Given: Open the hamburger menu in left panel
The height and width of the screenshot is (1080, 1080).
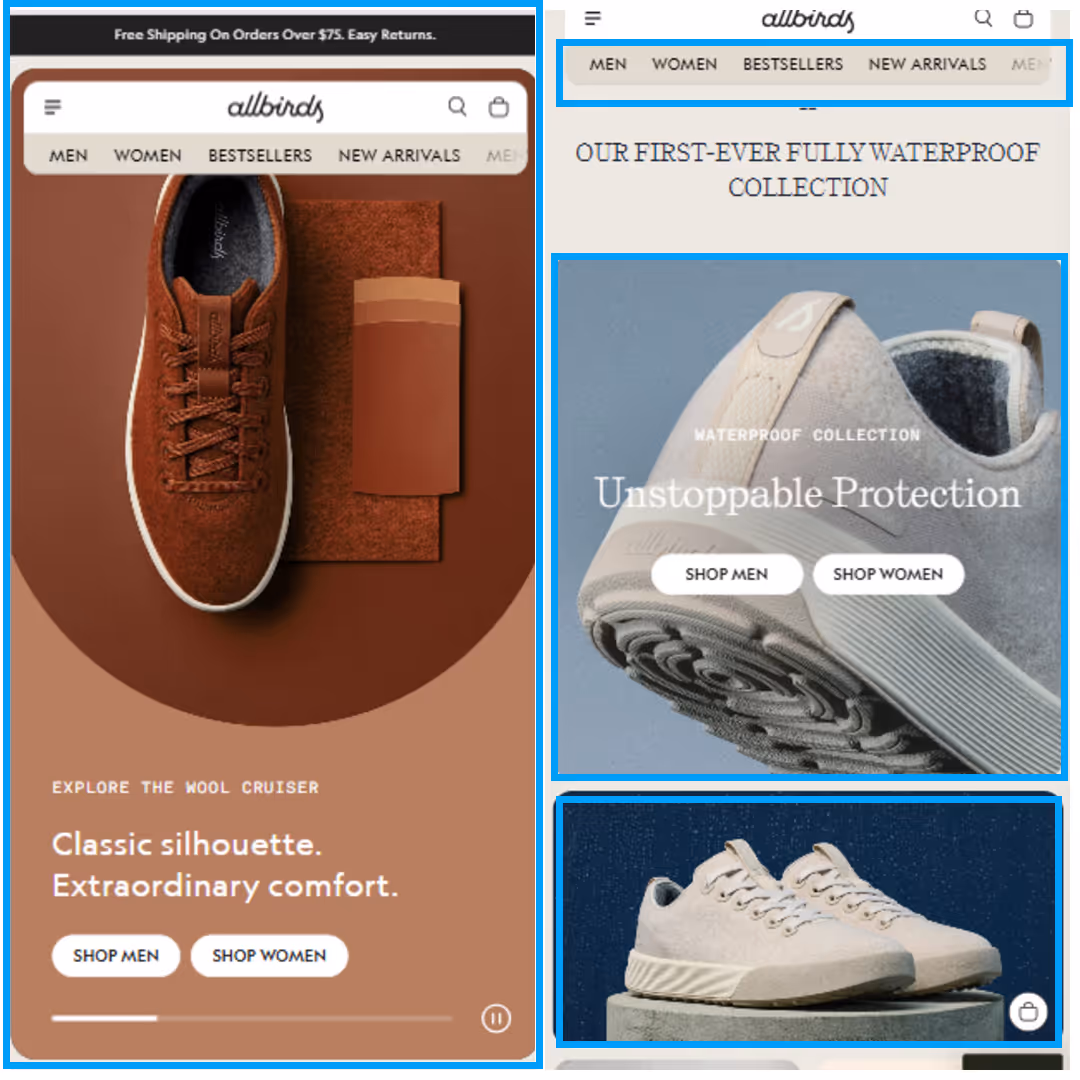Looking at the screenshot, I should 53,107.
